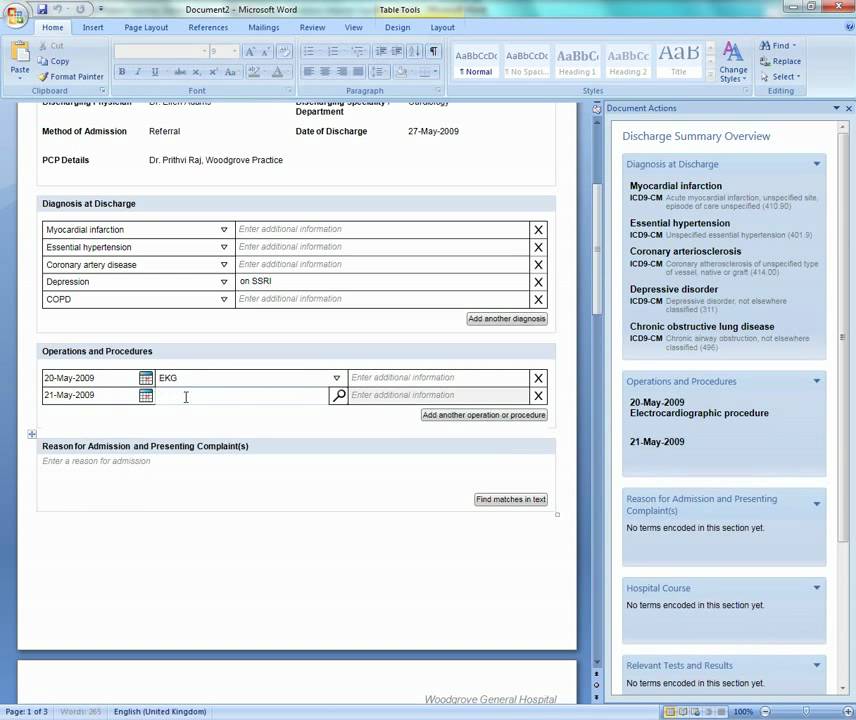Close the Document Actions pane
Image resolution: width=856 pixels, height=720 pixels.
[849, 109]
